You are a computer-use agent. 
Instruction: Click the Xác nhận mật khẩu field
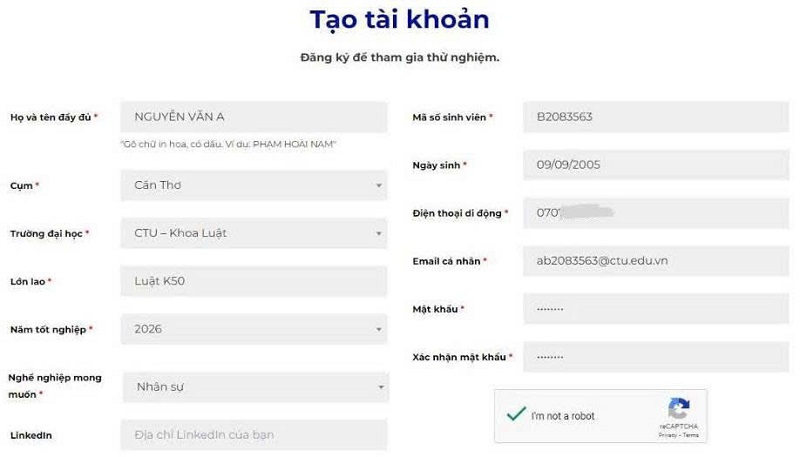656,357
